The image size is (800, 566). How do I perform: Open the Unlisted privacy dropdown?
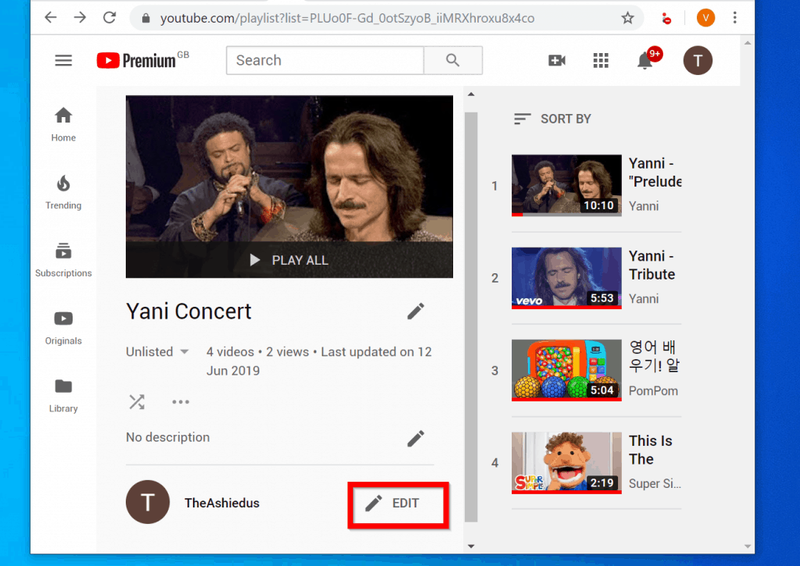158,352
